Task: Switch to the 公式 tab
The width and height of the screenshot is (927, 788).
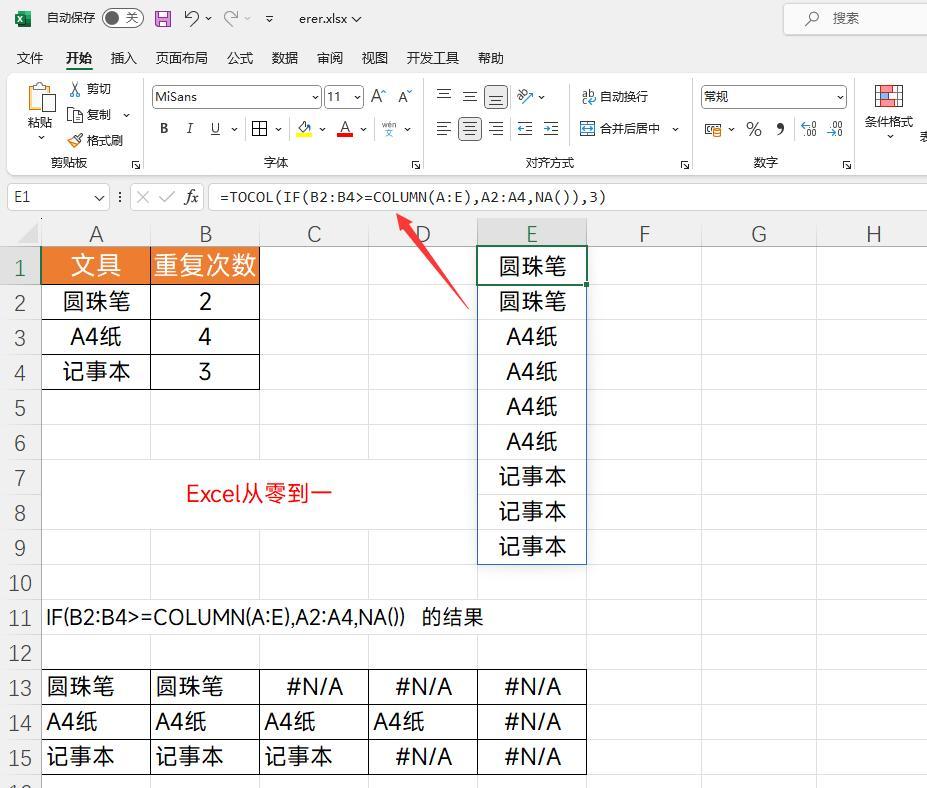Action: click(x=239, y=58)
